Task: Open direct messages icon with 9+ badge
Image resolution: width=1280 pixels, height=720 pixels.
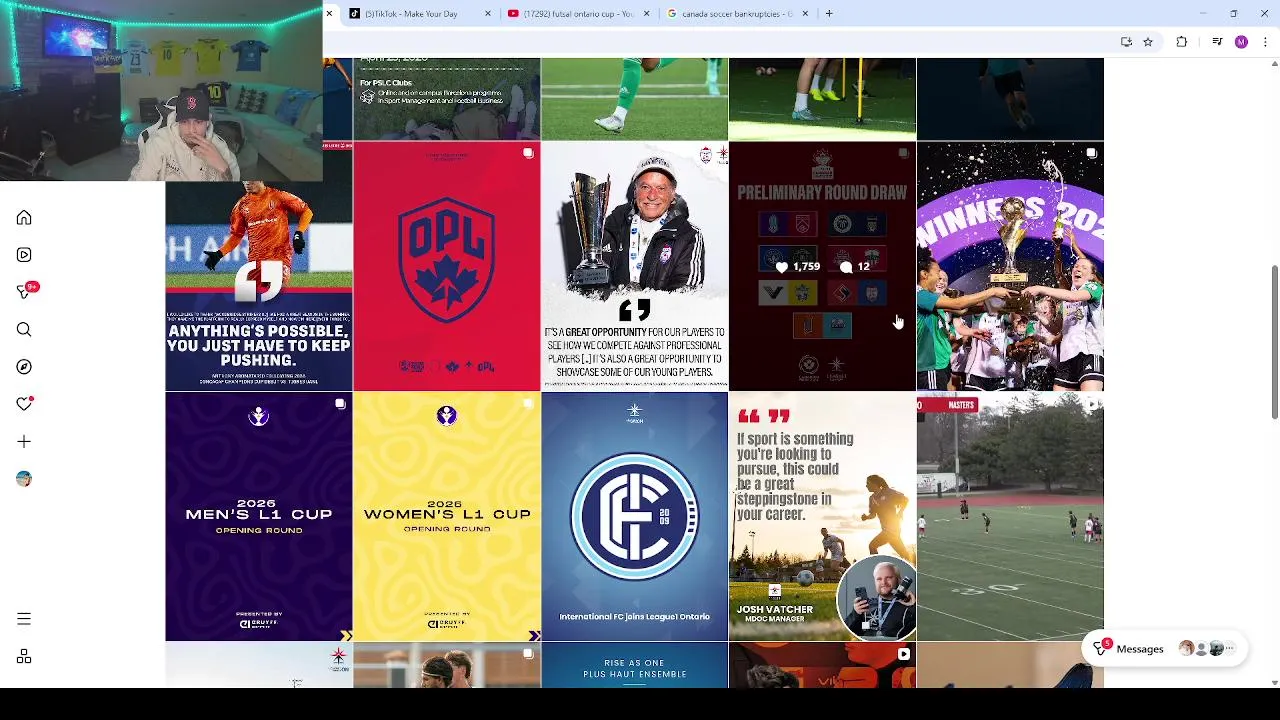Action: (x=25, y=291)
